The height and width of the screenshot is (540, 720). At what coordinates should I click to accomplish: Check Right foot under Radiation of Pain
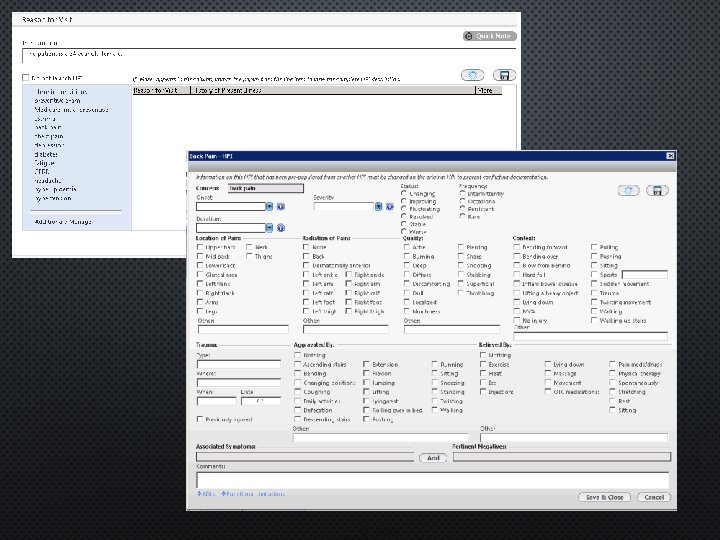[x=349, y=302]
